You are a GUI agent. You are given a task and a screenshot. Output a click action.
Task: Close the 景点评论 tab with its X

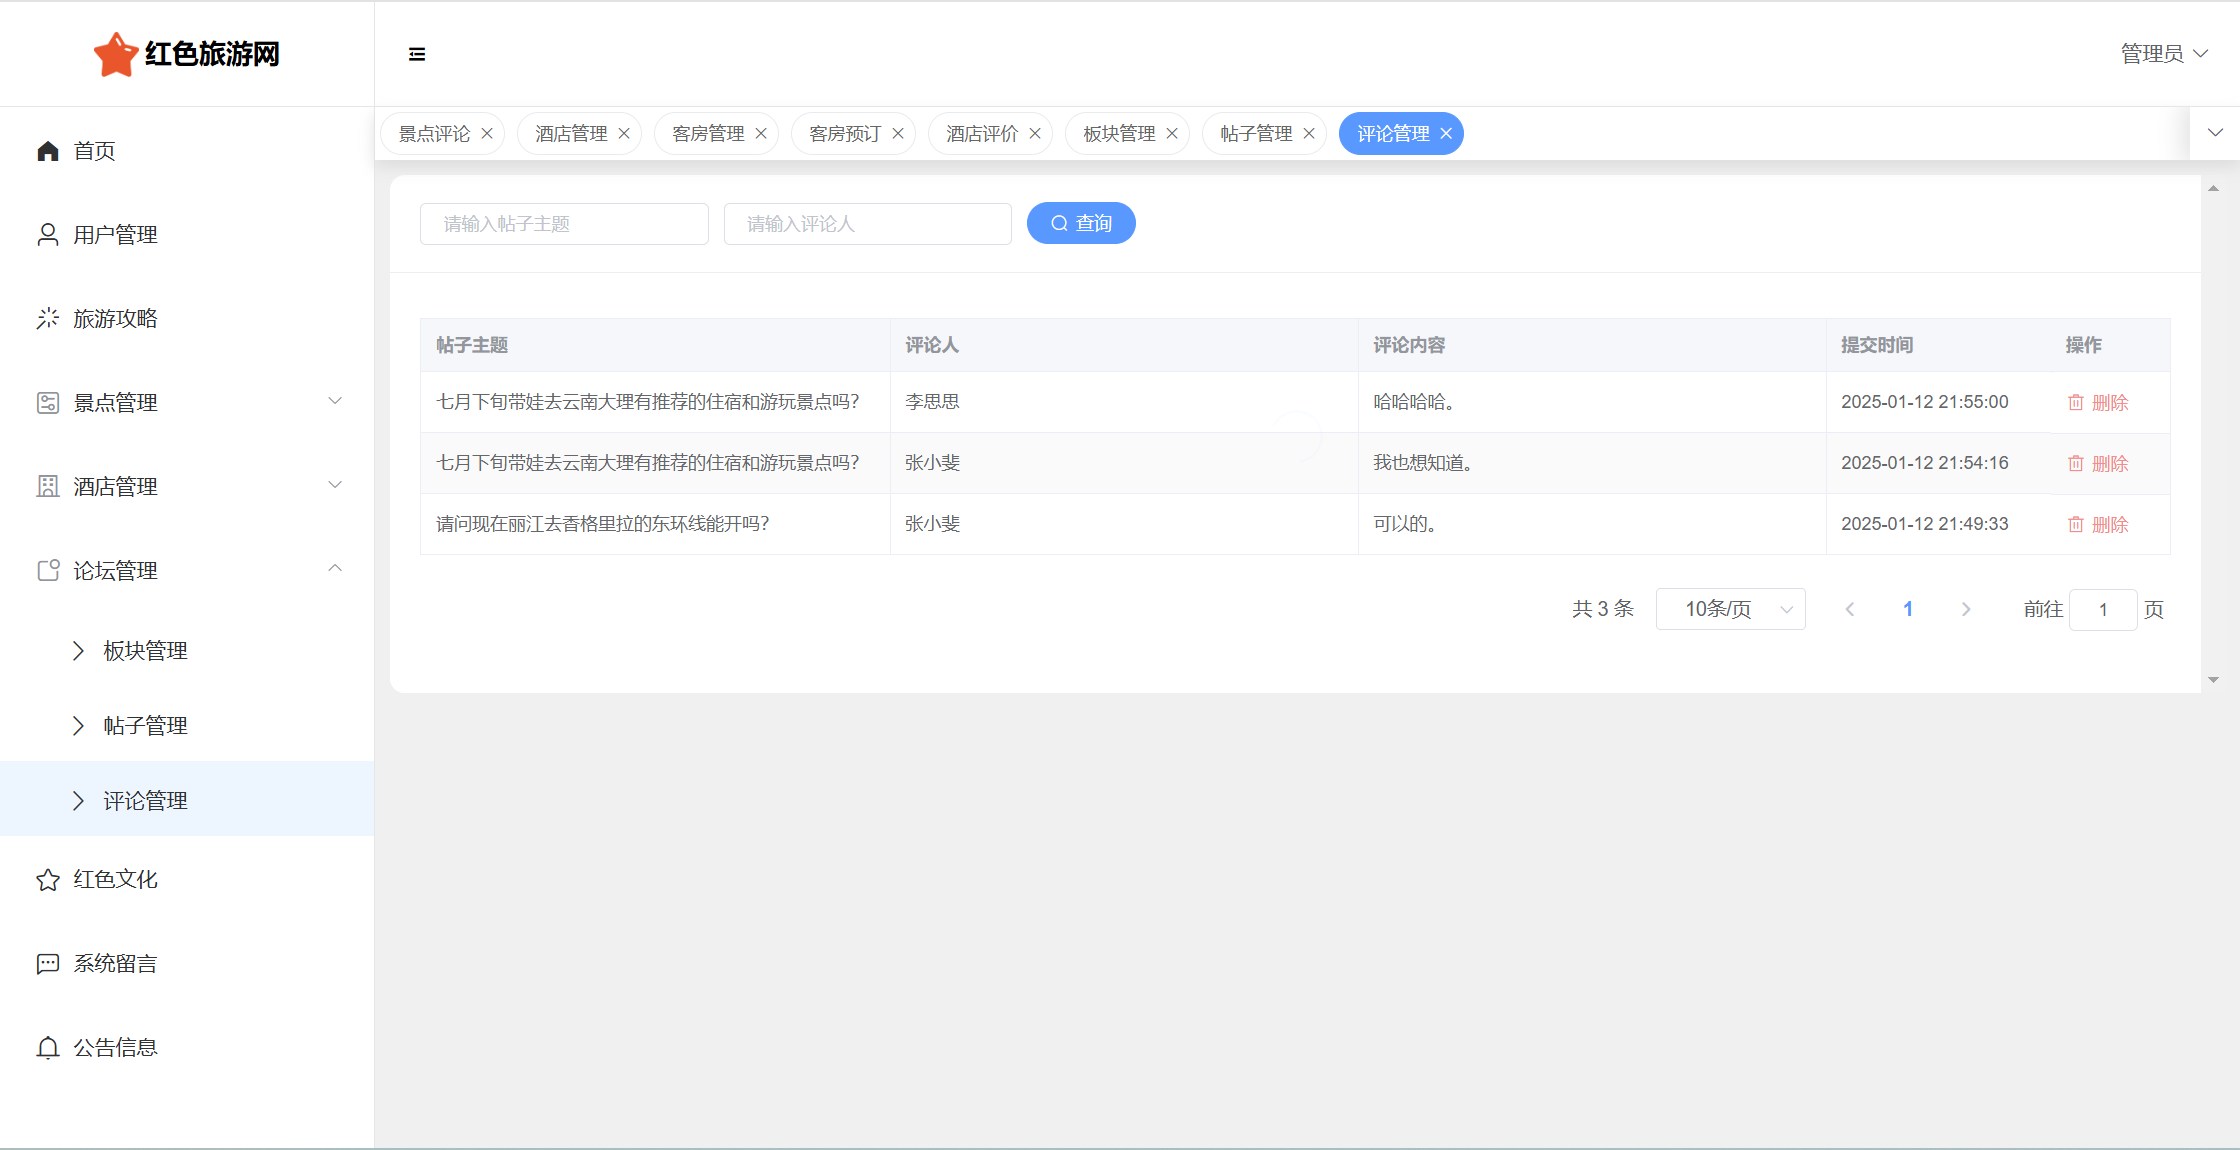[x=487, y=134]
